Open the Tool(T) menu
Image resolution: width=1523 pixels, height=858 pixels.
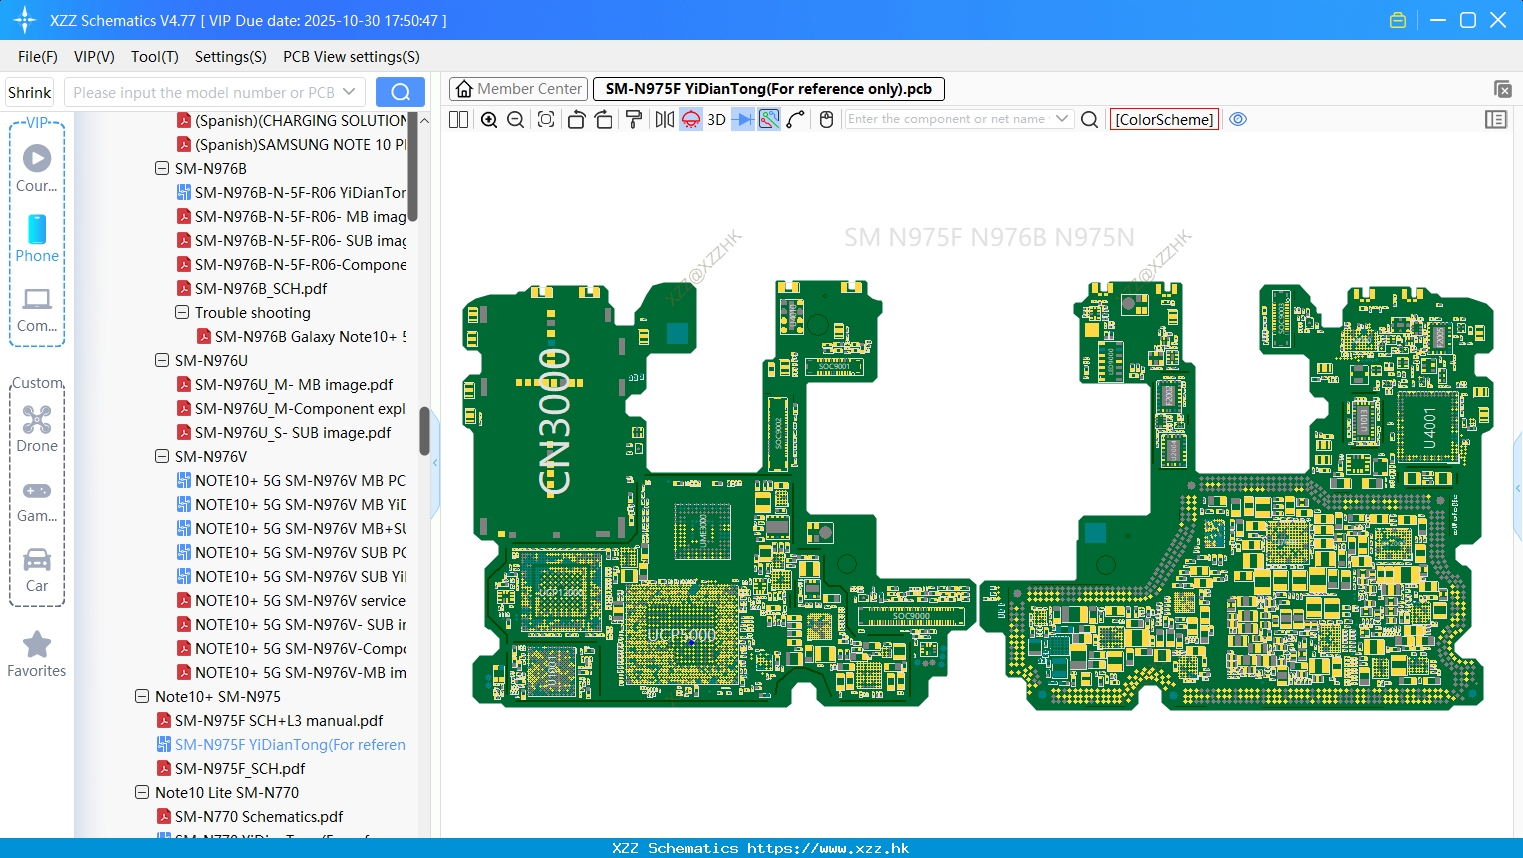[155, 57]
